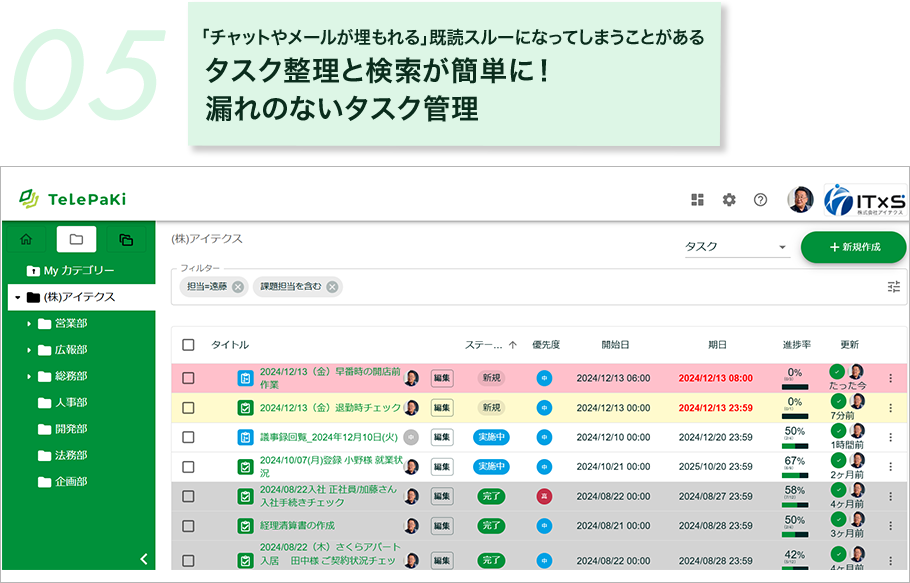Open the home view icon in the sidebar
Image resolution: width=910 pixels, height=583 pixels.
(26, 239)
